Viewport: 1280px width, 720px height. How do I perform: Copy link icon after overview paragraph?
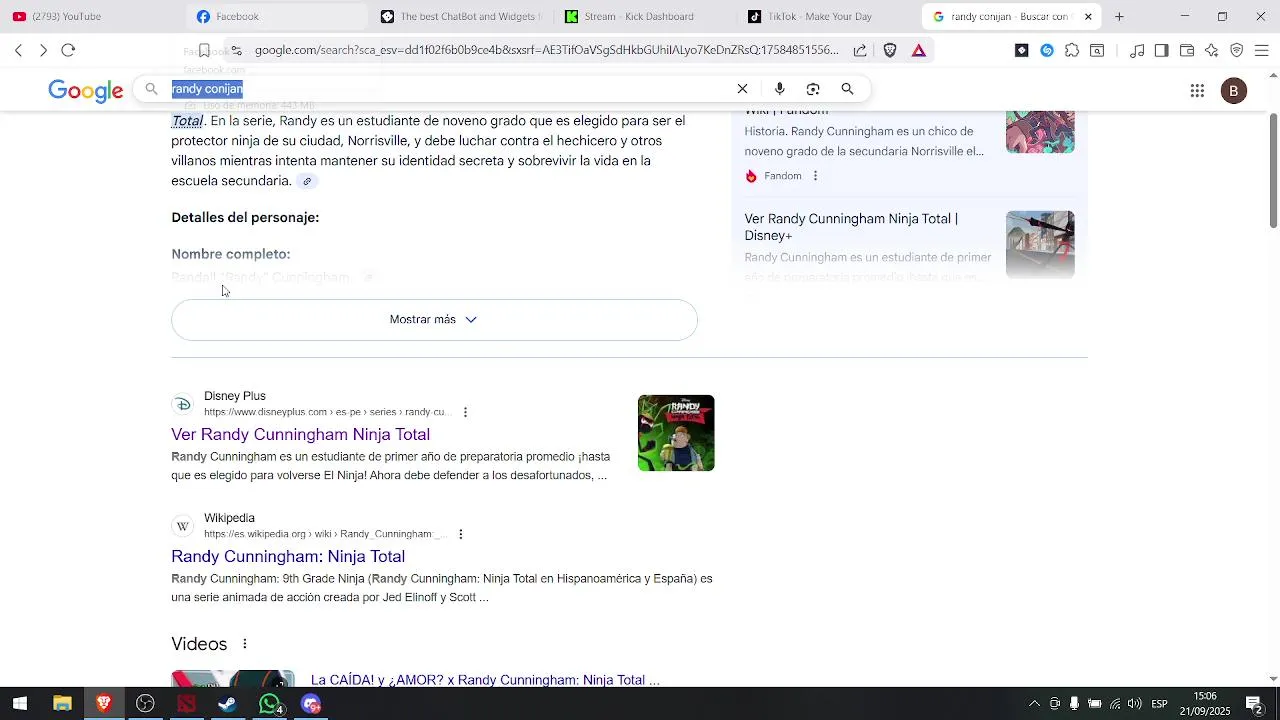(x=307, y=181)
